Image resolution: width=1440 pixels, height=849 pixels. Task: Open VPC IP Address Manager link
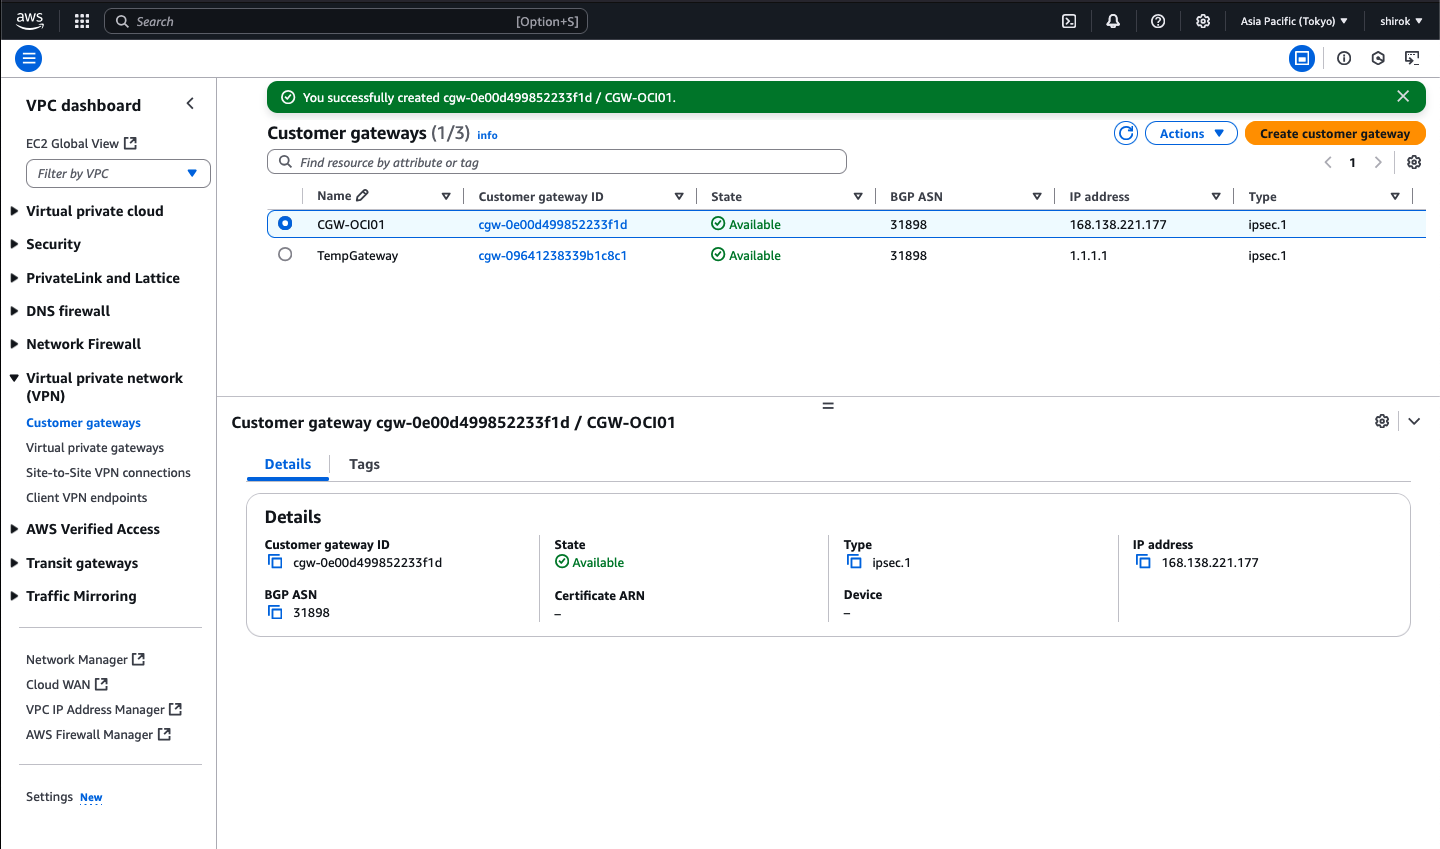[104, 709]
